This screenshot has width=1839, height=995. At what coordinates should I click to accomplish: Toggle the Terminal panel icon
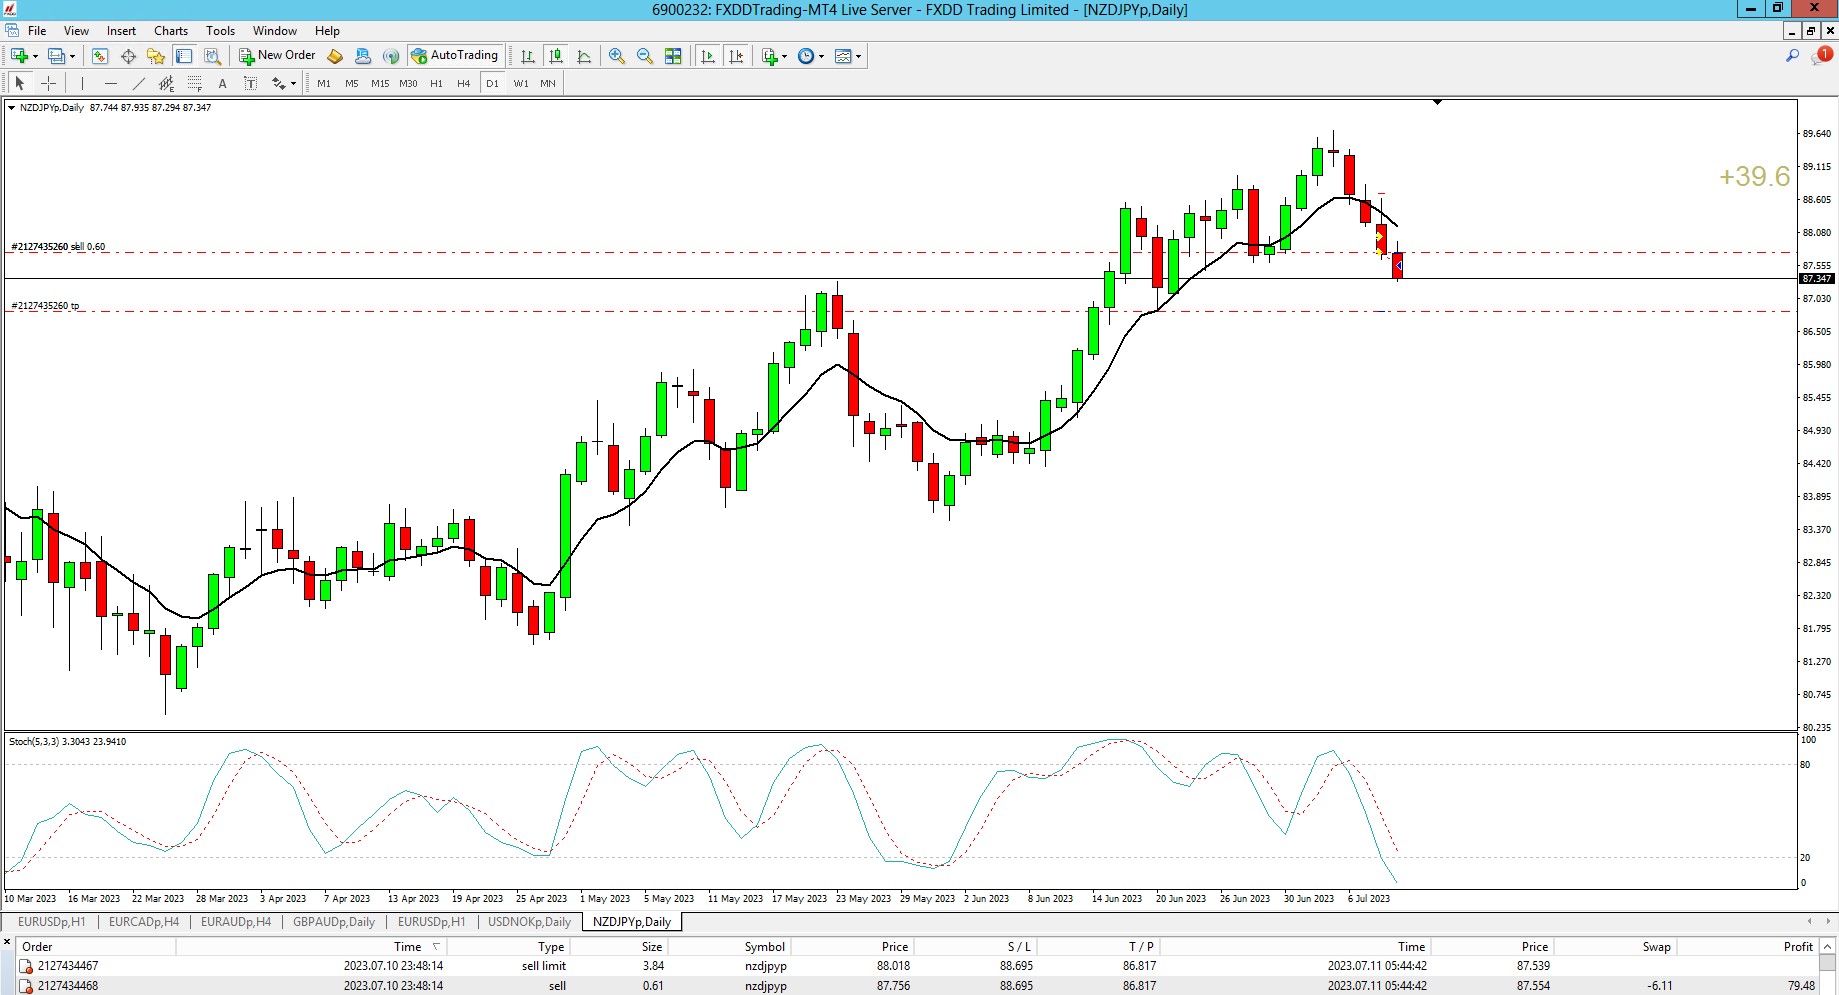(184, 56)
